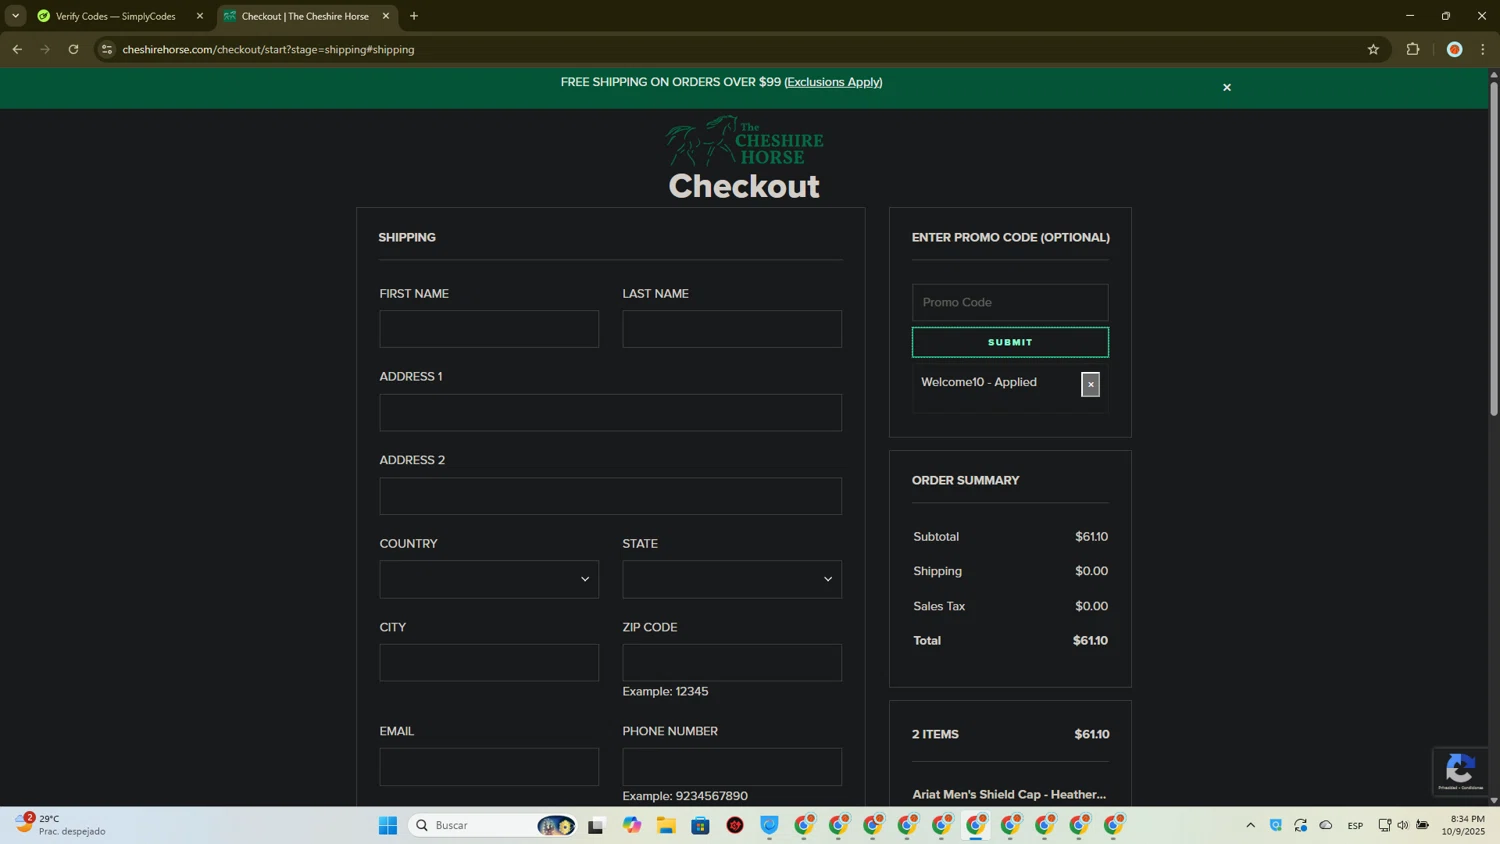This screenshot has height=844, width=1500.
Task: Focus the Address 2 field
Action: tap(610, 496)
